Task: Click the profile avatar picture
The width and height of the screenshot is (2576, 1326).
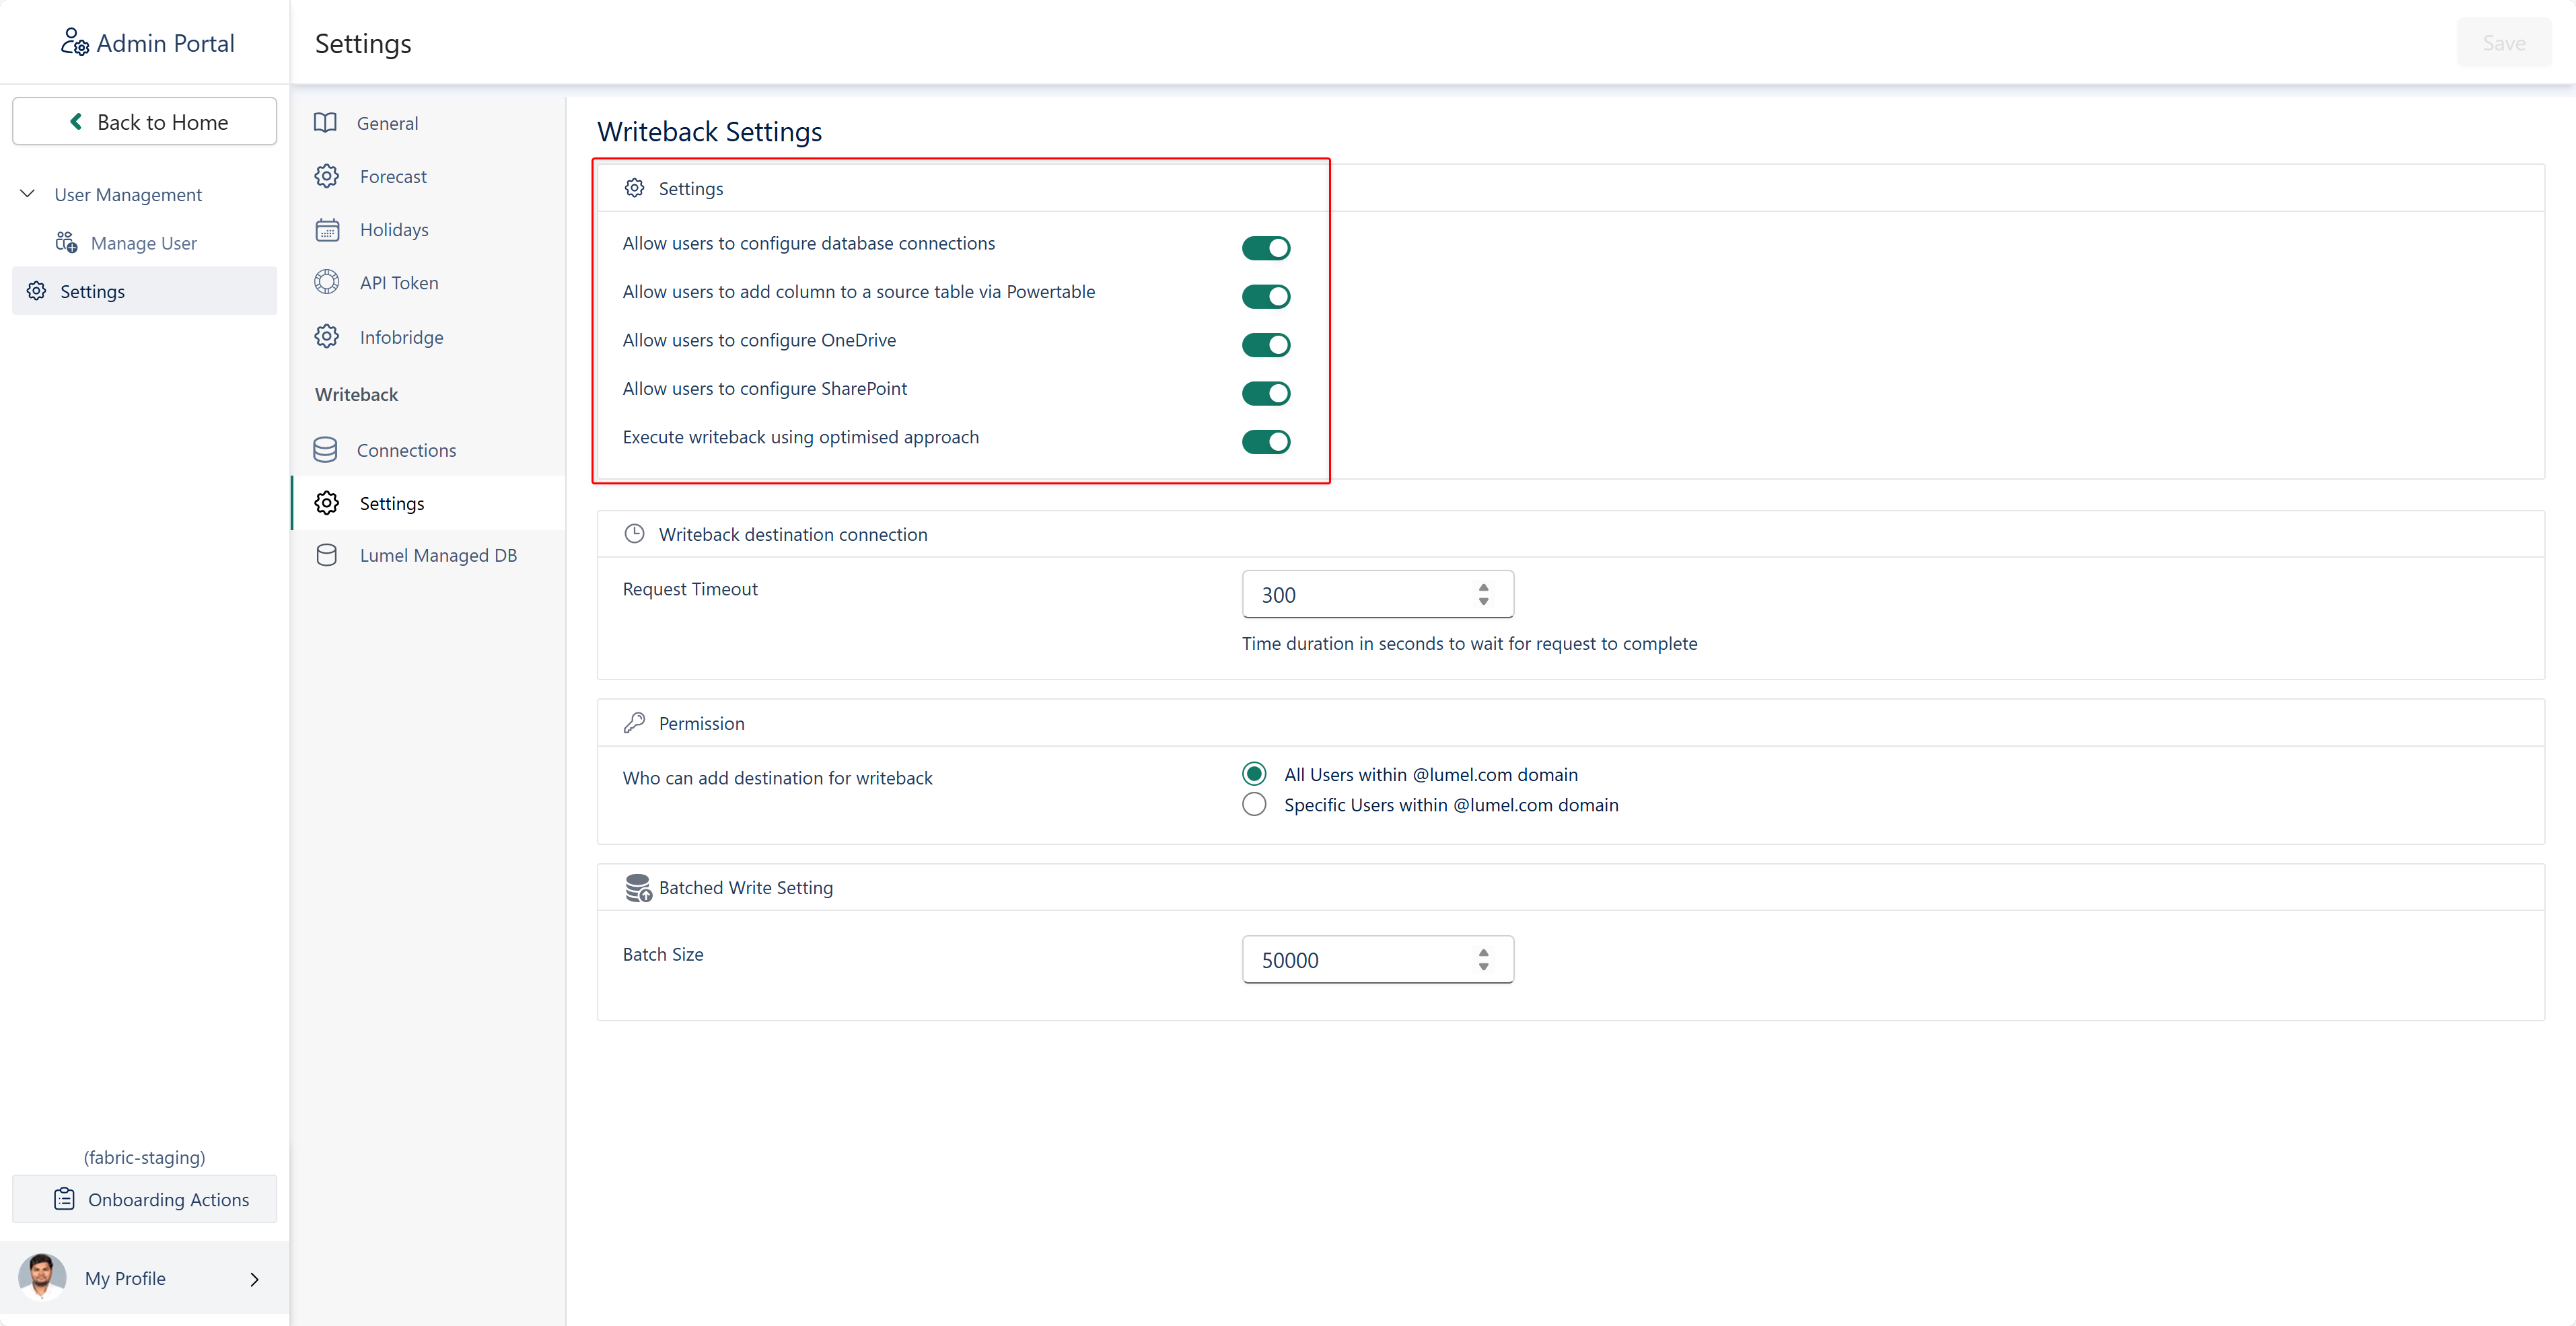Action: click(x=42, y=1277)
